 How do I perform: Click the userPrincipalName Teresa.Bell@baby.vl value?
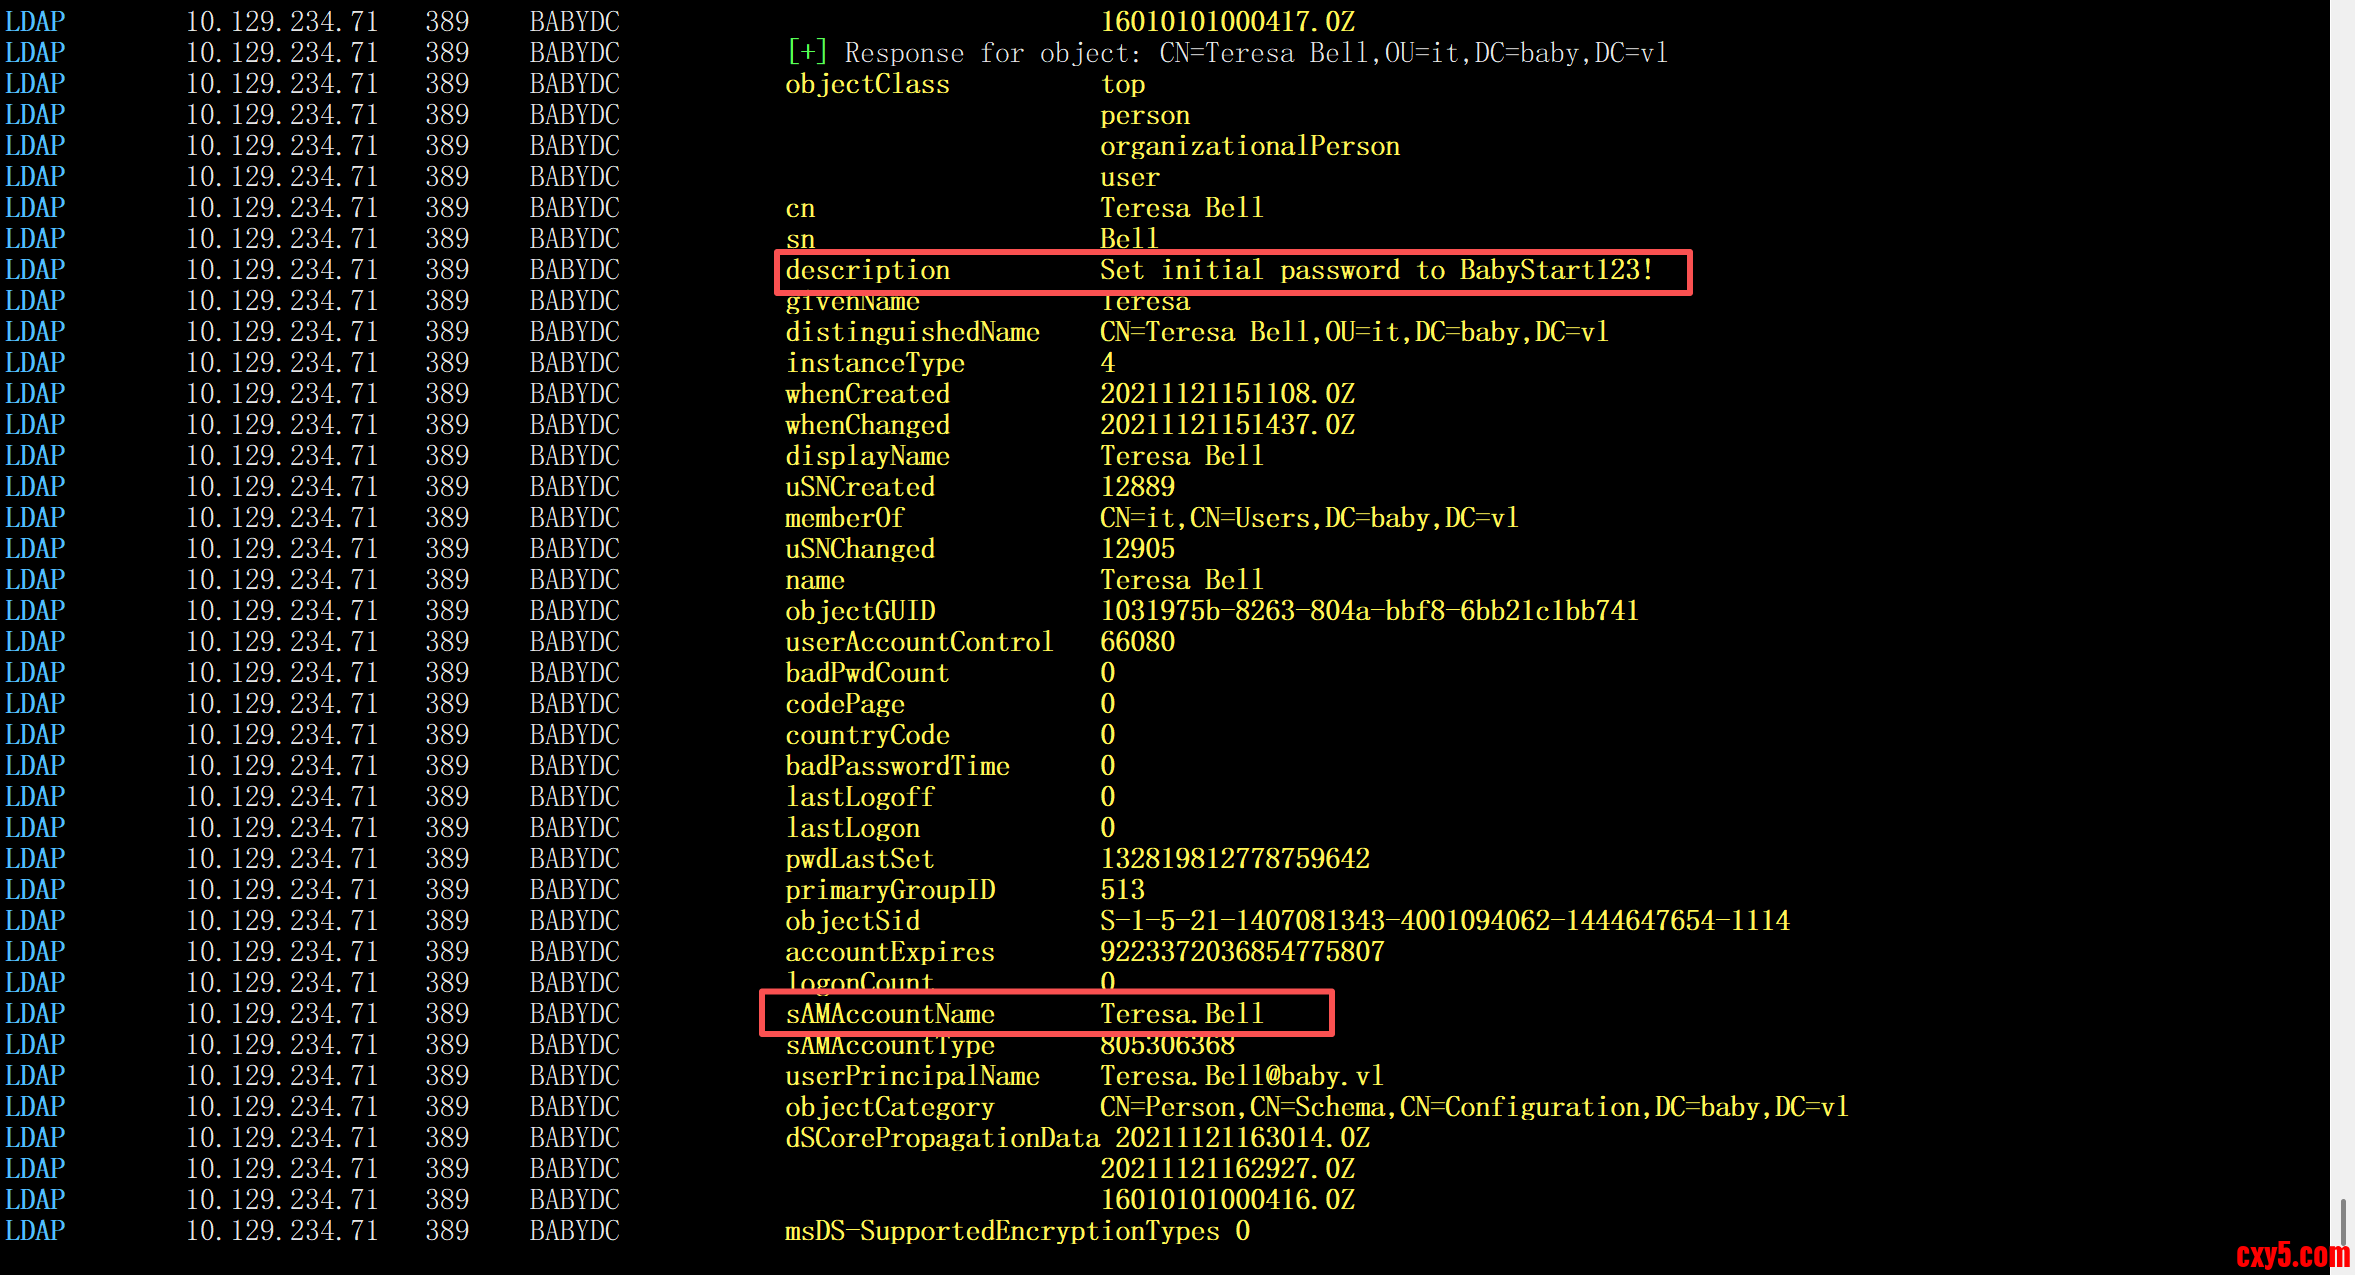1241,1076
